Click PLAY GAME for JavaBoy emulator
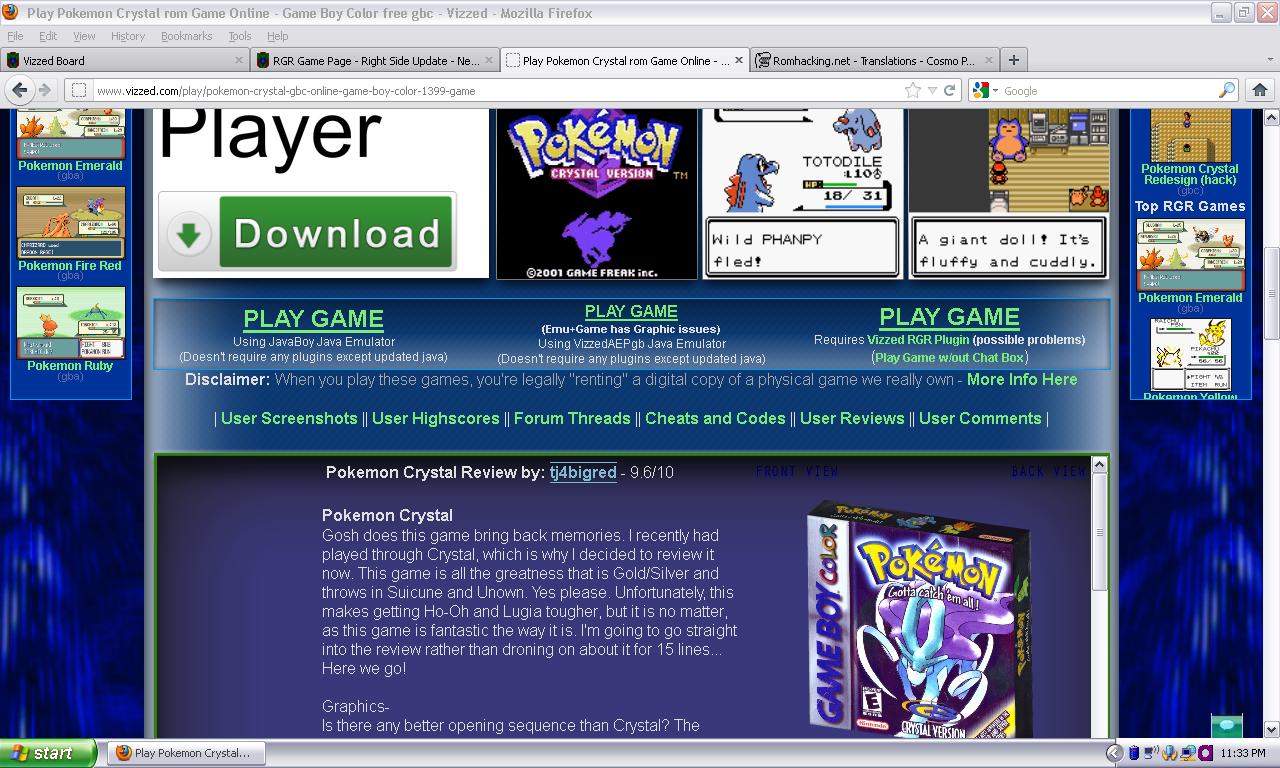The height and width of the screenshot is (768, 1280). tap(313, 319)
